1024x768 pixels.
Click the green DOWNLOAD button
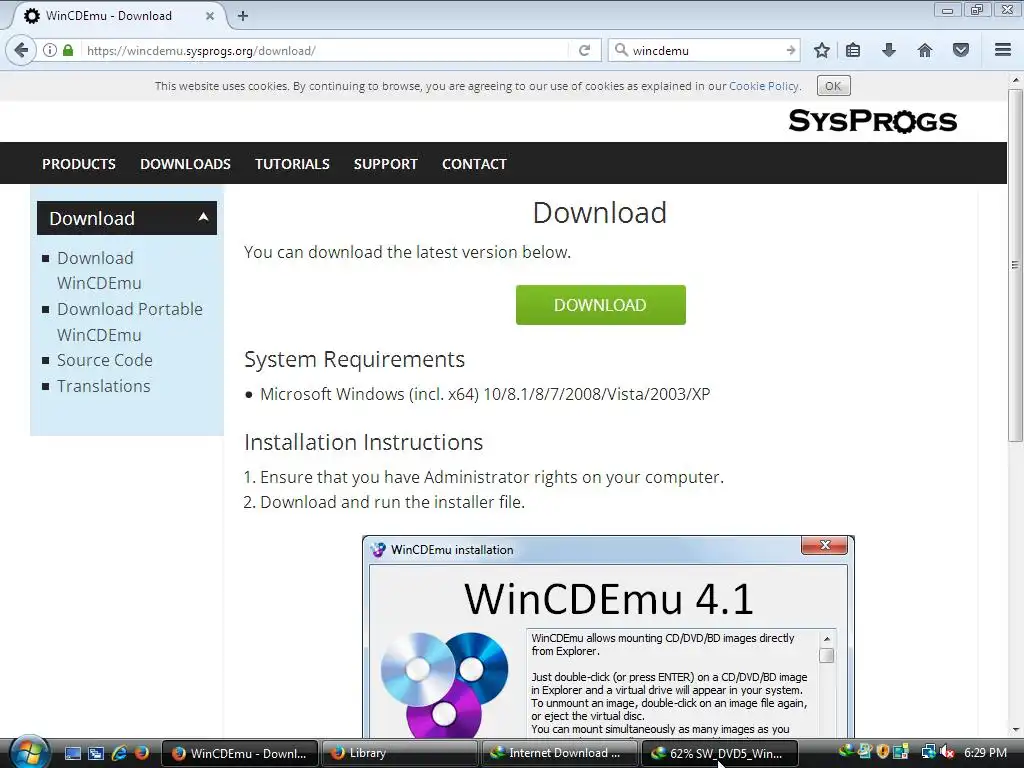click(600, 305)
